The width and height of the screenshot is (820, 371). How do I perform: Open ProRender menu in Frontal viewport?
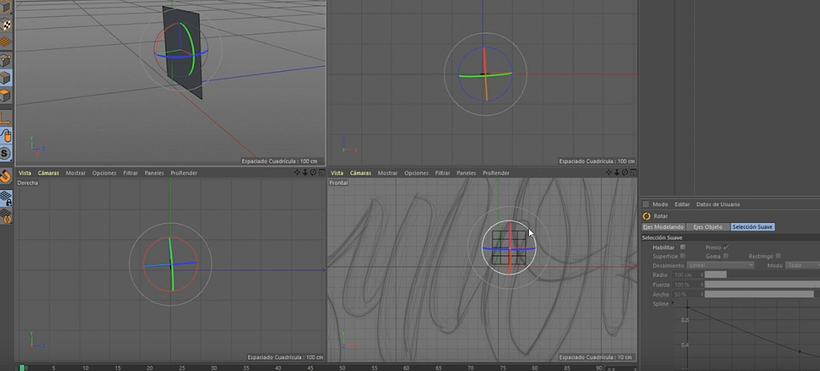click(496, 173)
